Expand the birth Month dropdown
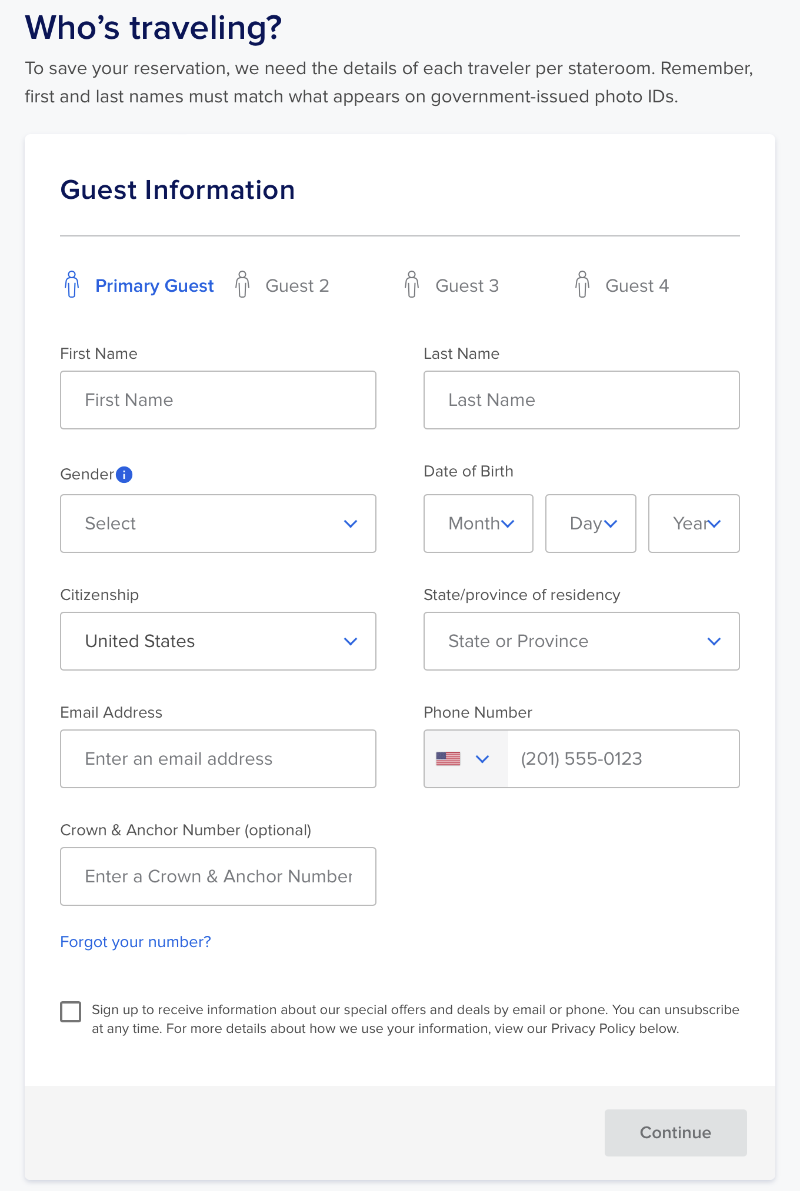 tap(478, 523)
